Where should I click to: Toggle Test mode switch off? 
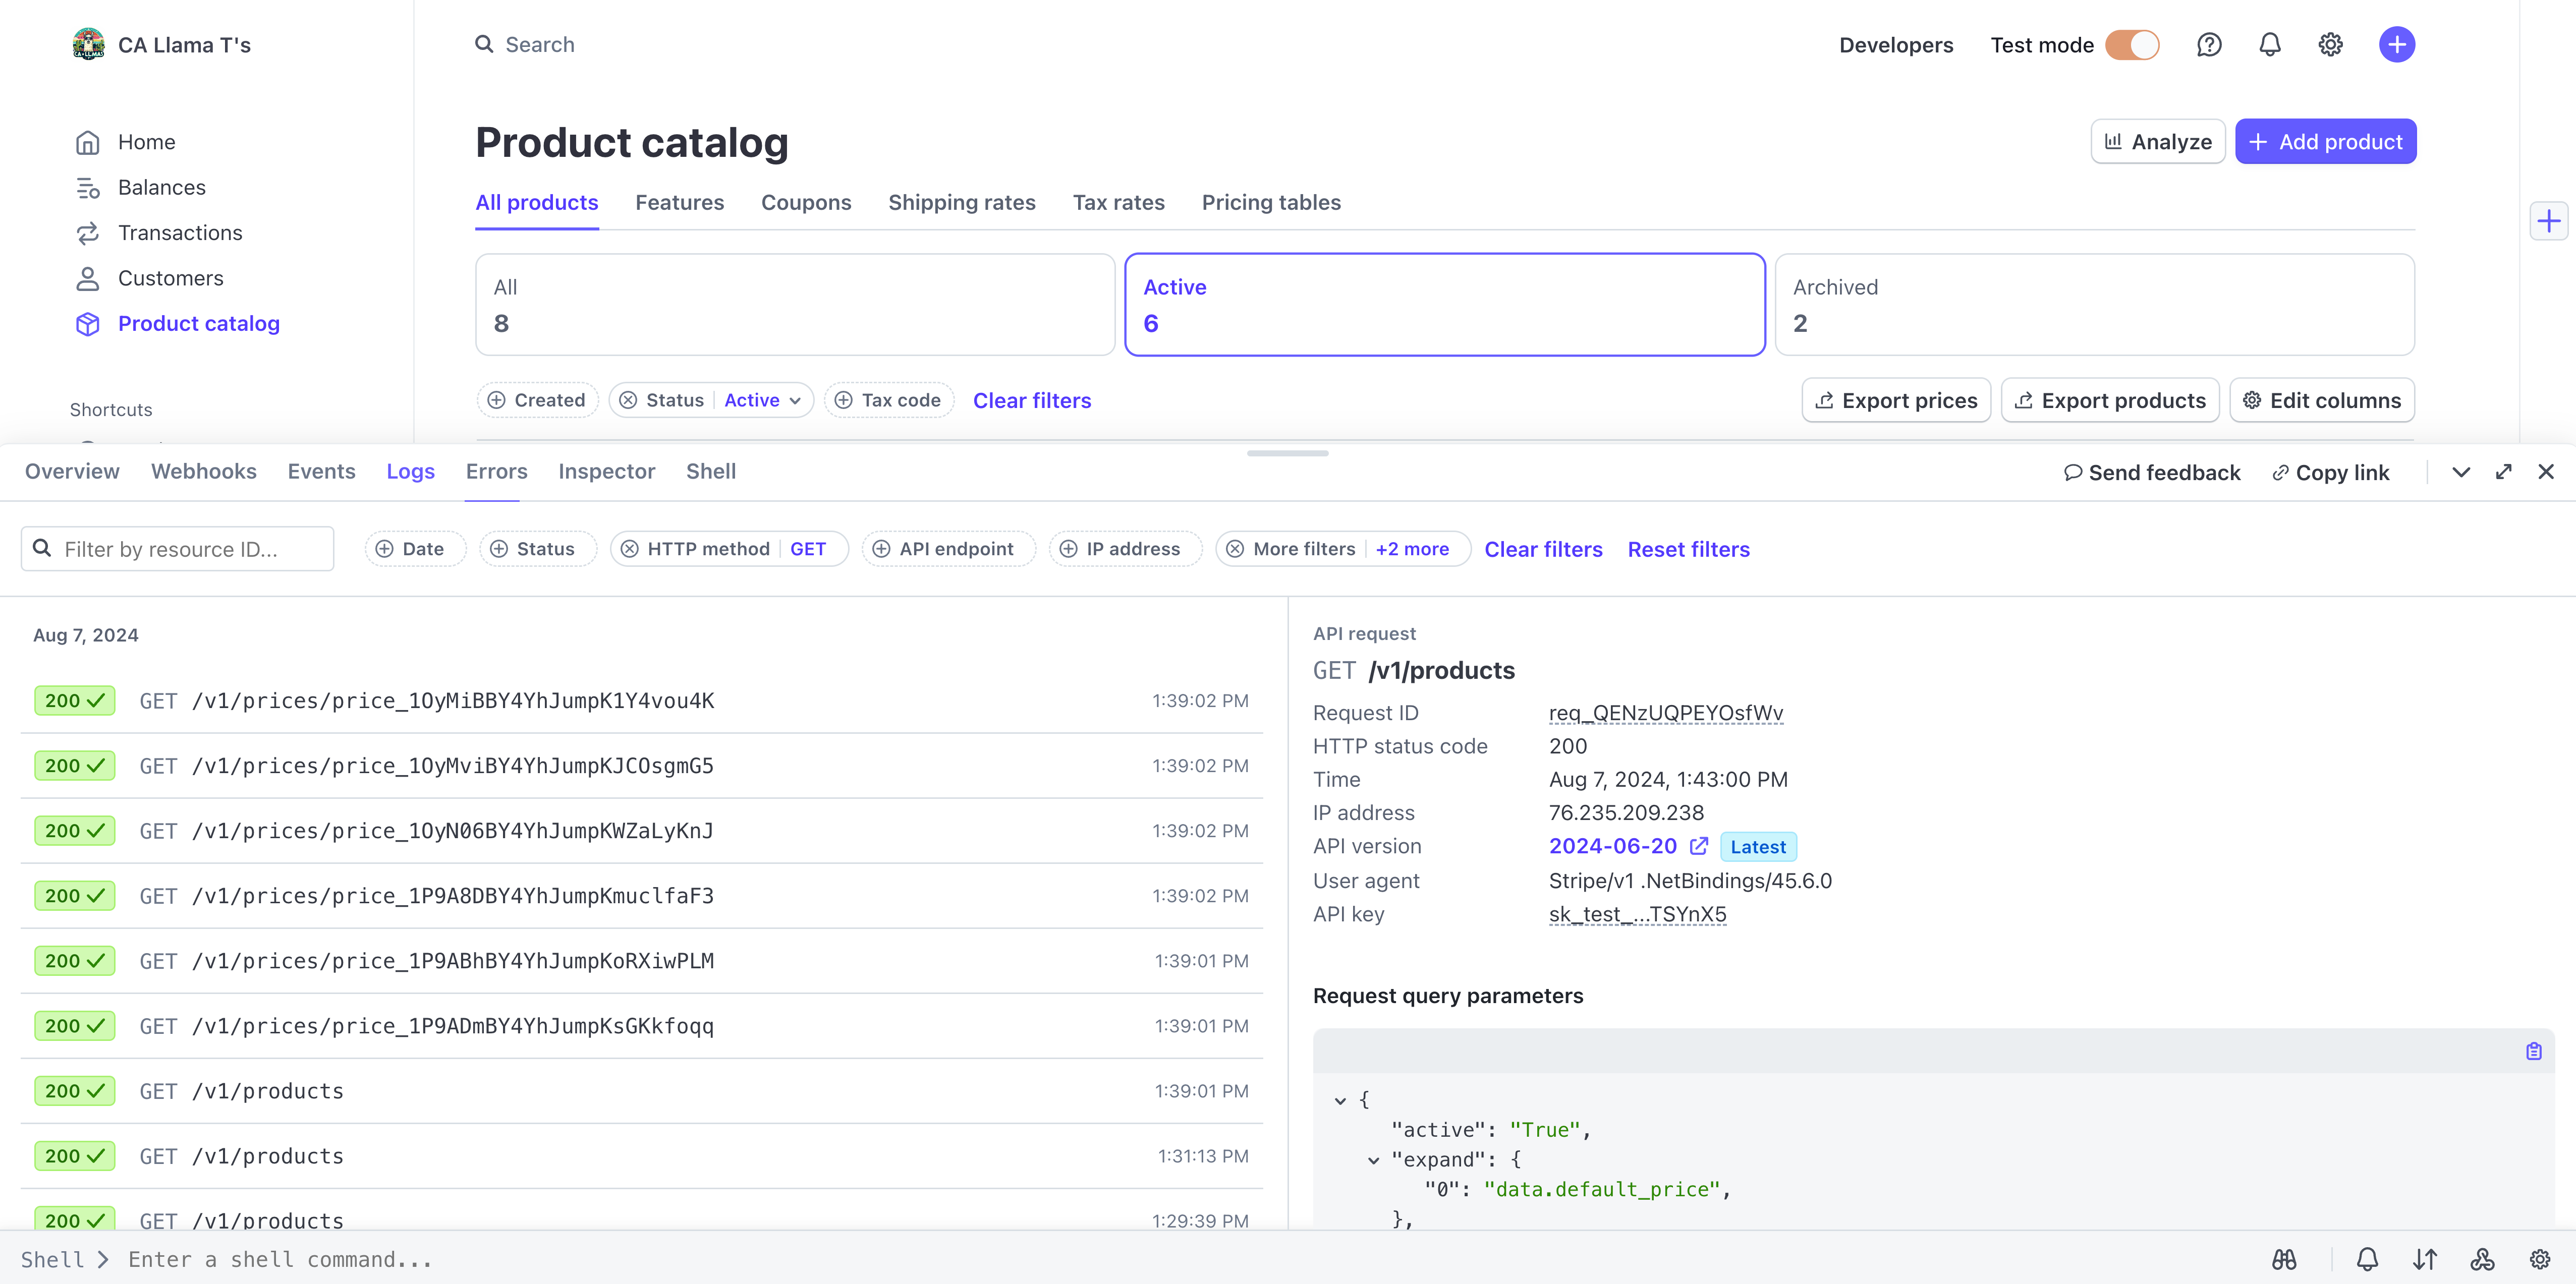pos(2132,45)
